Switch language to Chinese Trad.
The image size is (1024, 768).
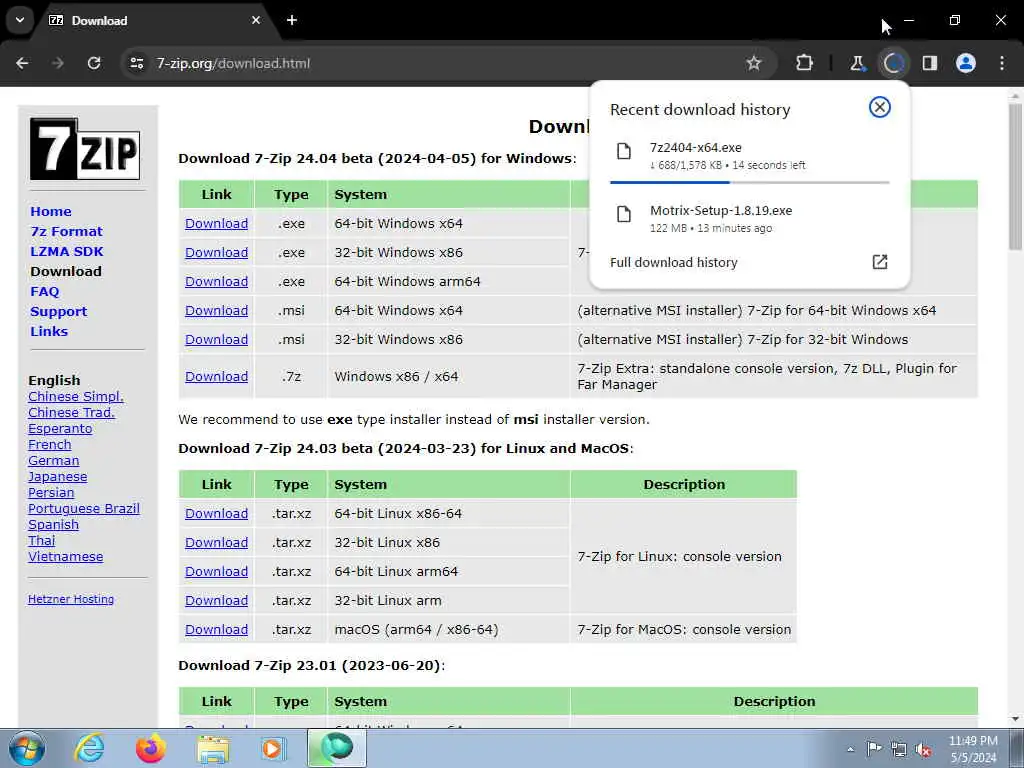pos(71,413)
